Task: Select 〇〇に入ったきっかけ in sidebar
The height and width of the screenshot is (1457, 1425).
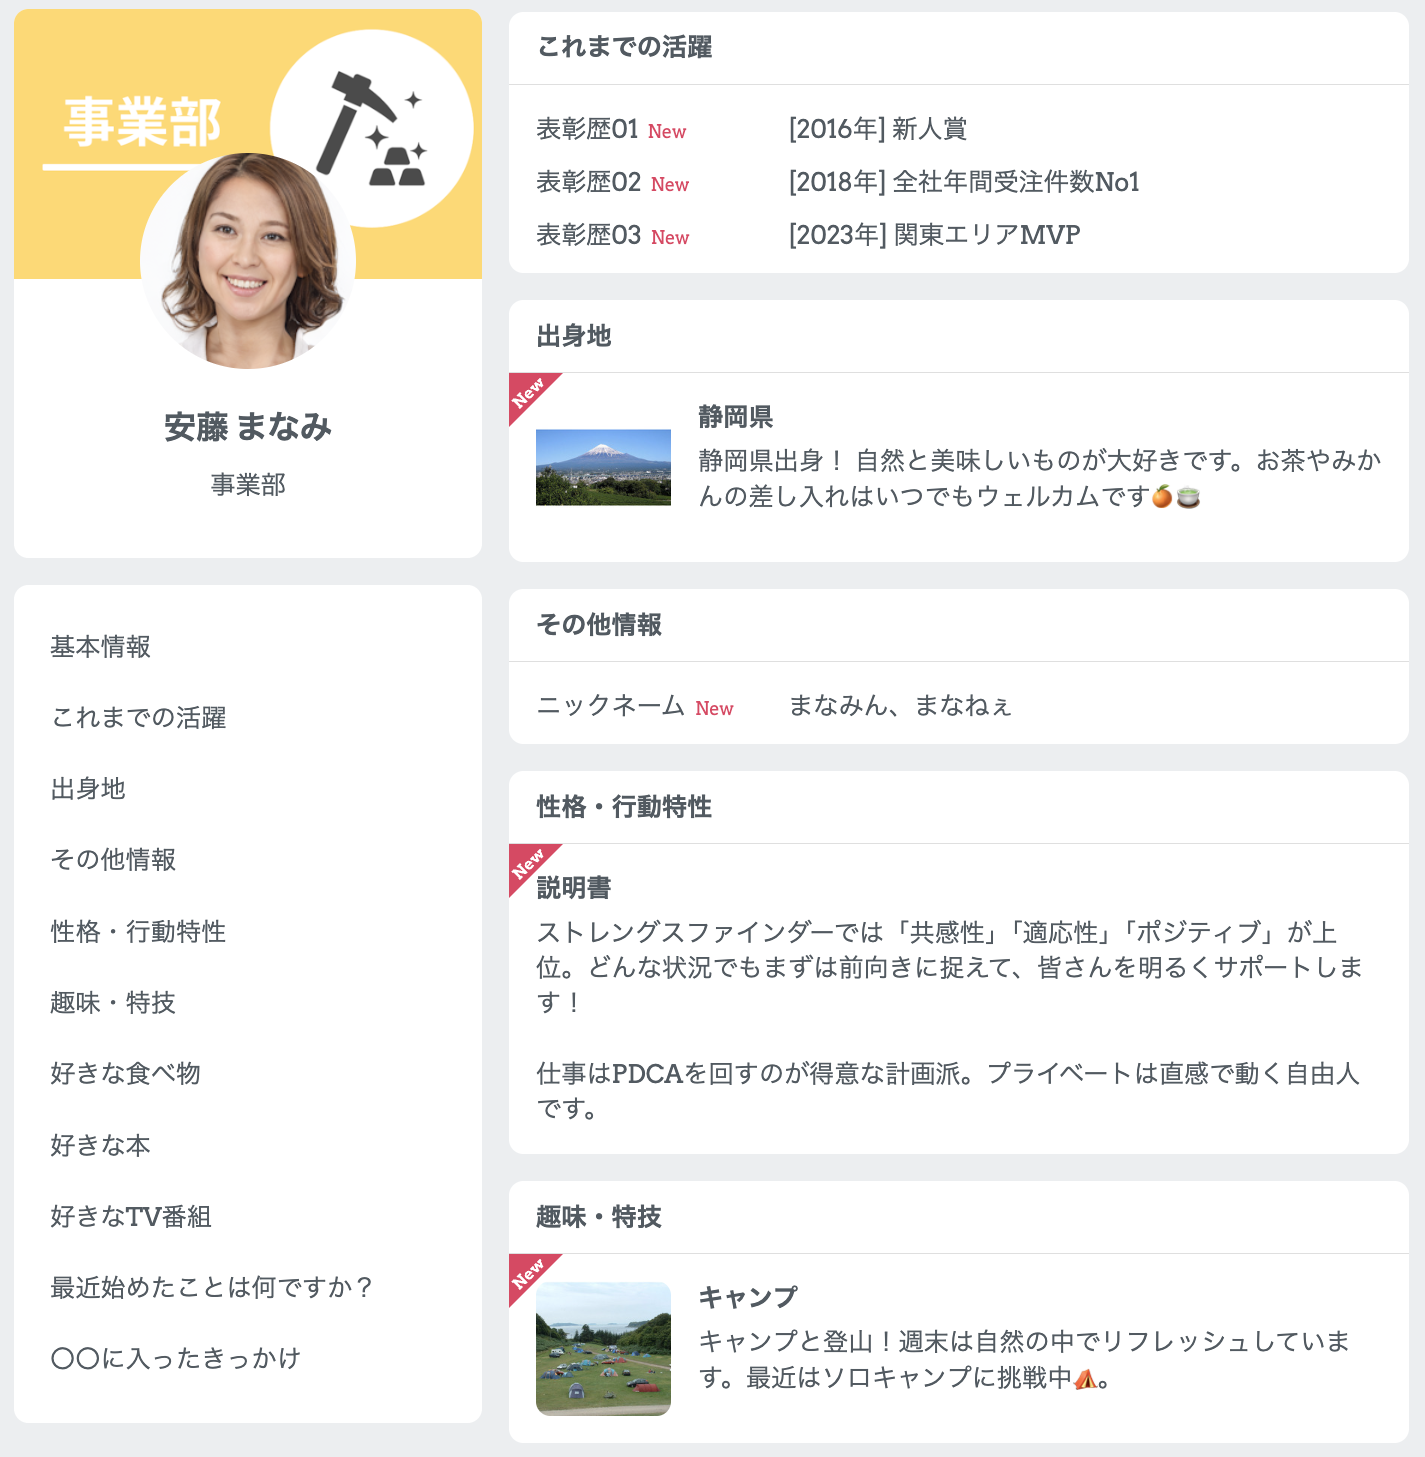Action: (x=176, y=1358)
